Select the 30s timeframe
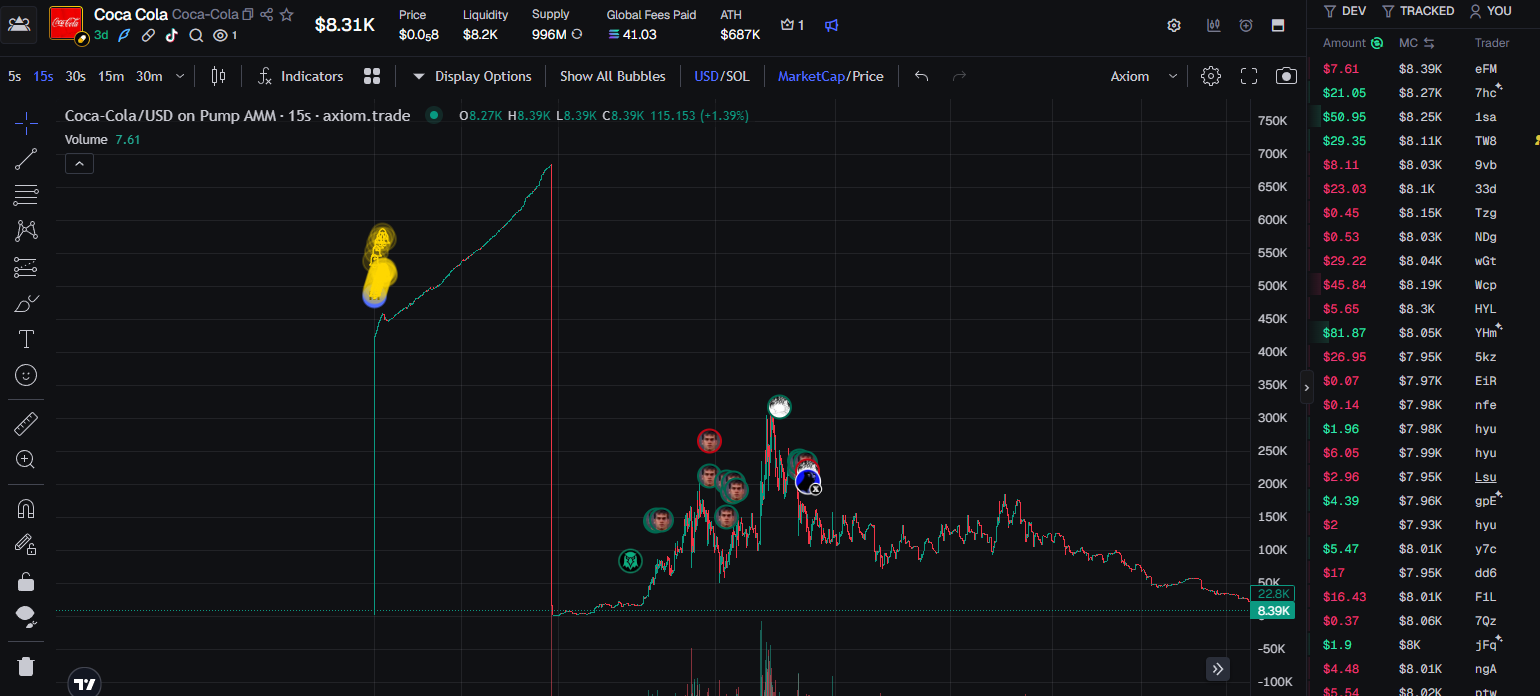1540x696 pixels. tap(76, 76)
